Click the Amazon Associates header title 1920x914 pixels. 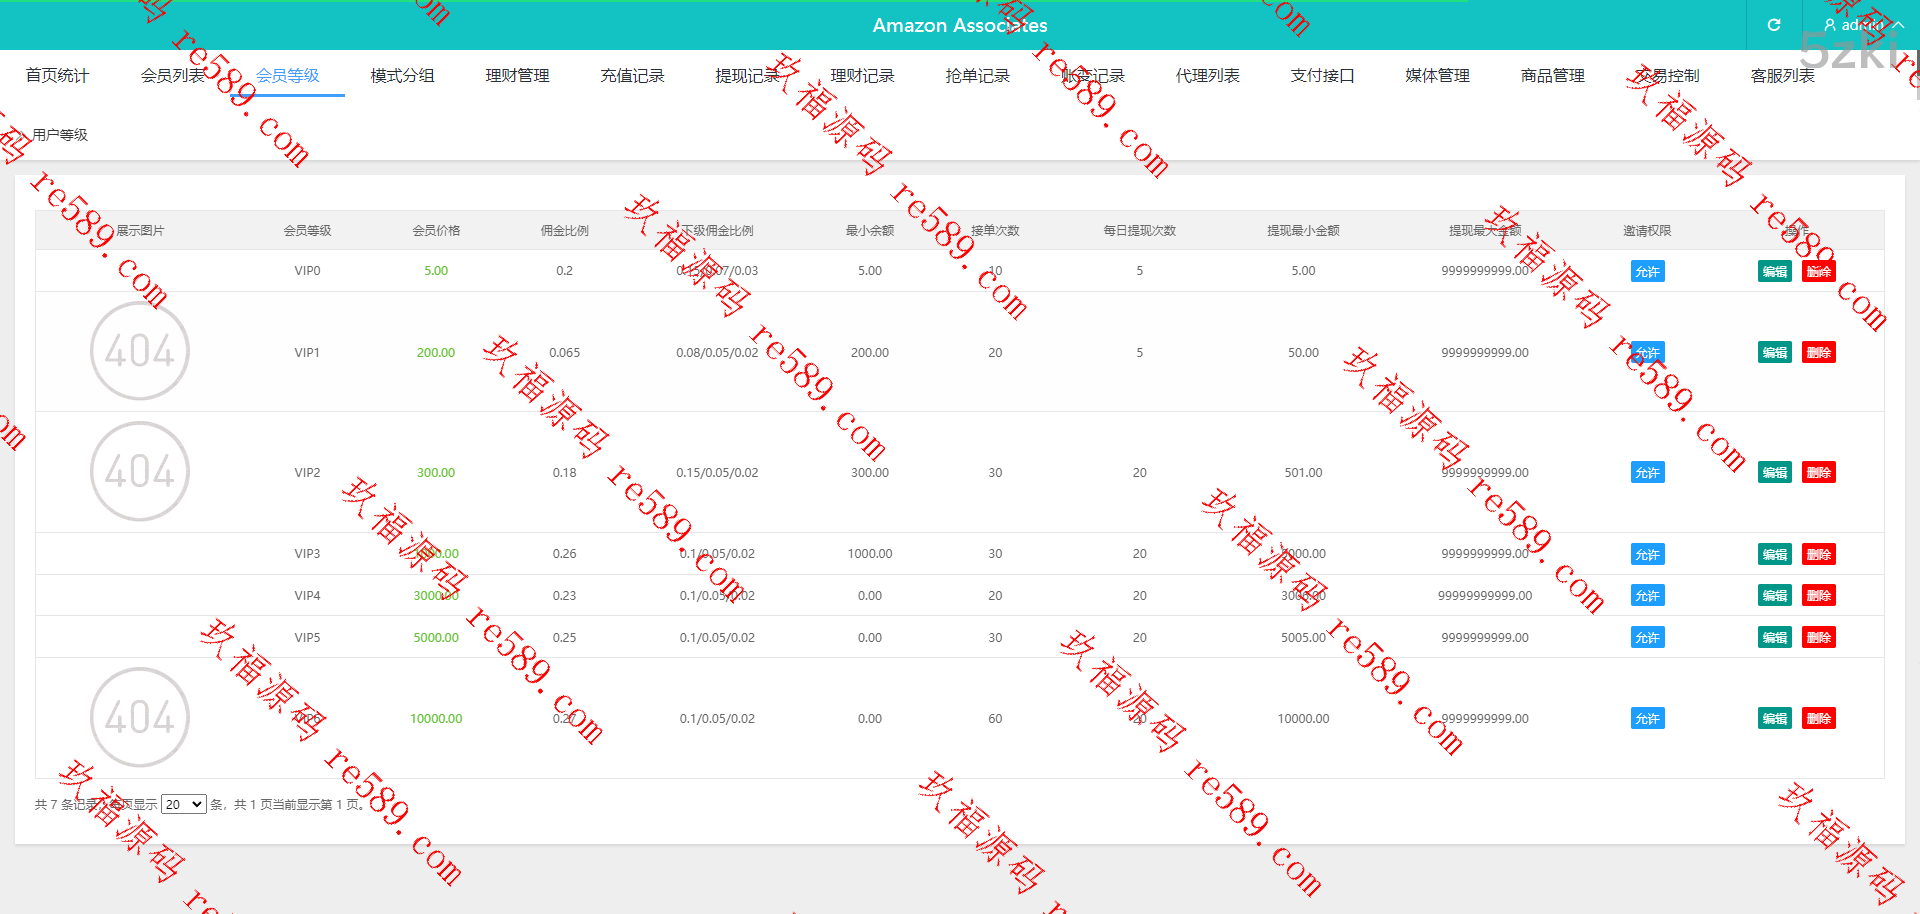(x=960, y=25)
